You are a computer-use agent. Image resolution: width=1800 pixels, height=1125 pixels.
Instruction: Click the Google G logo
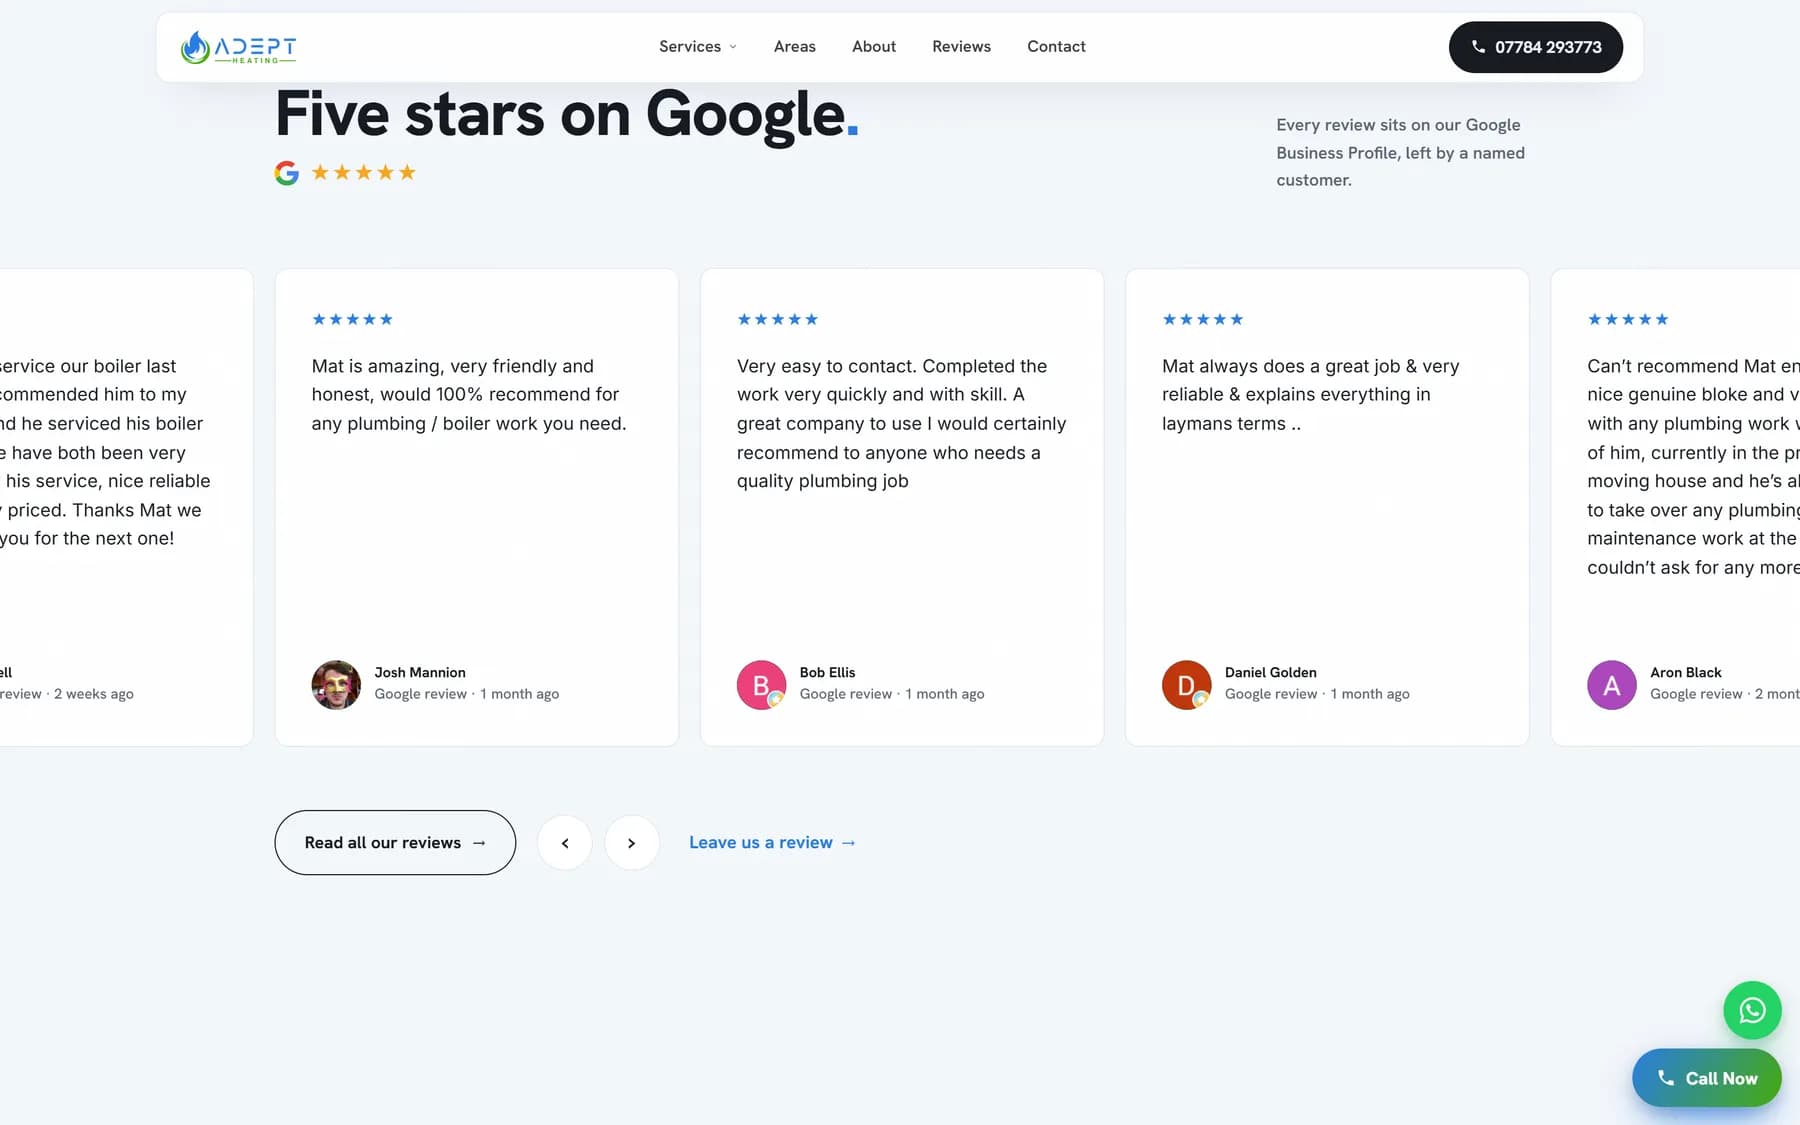[287, 173]
